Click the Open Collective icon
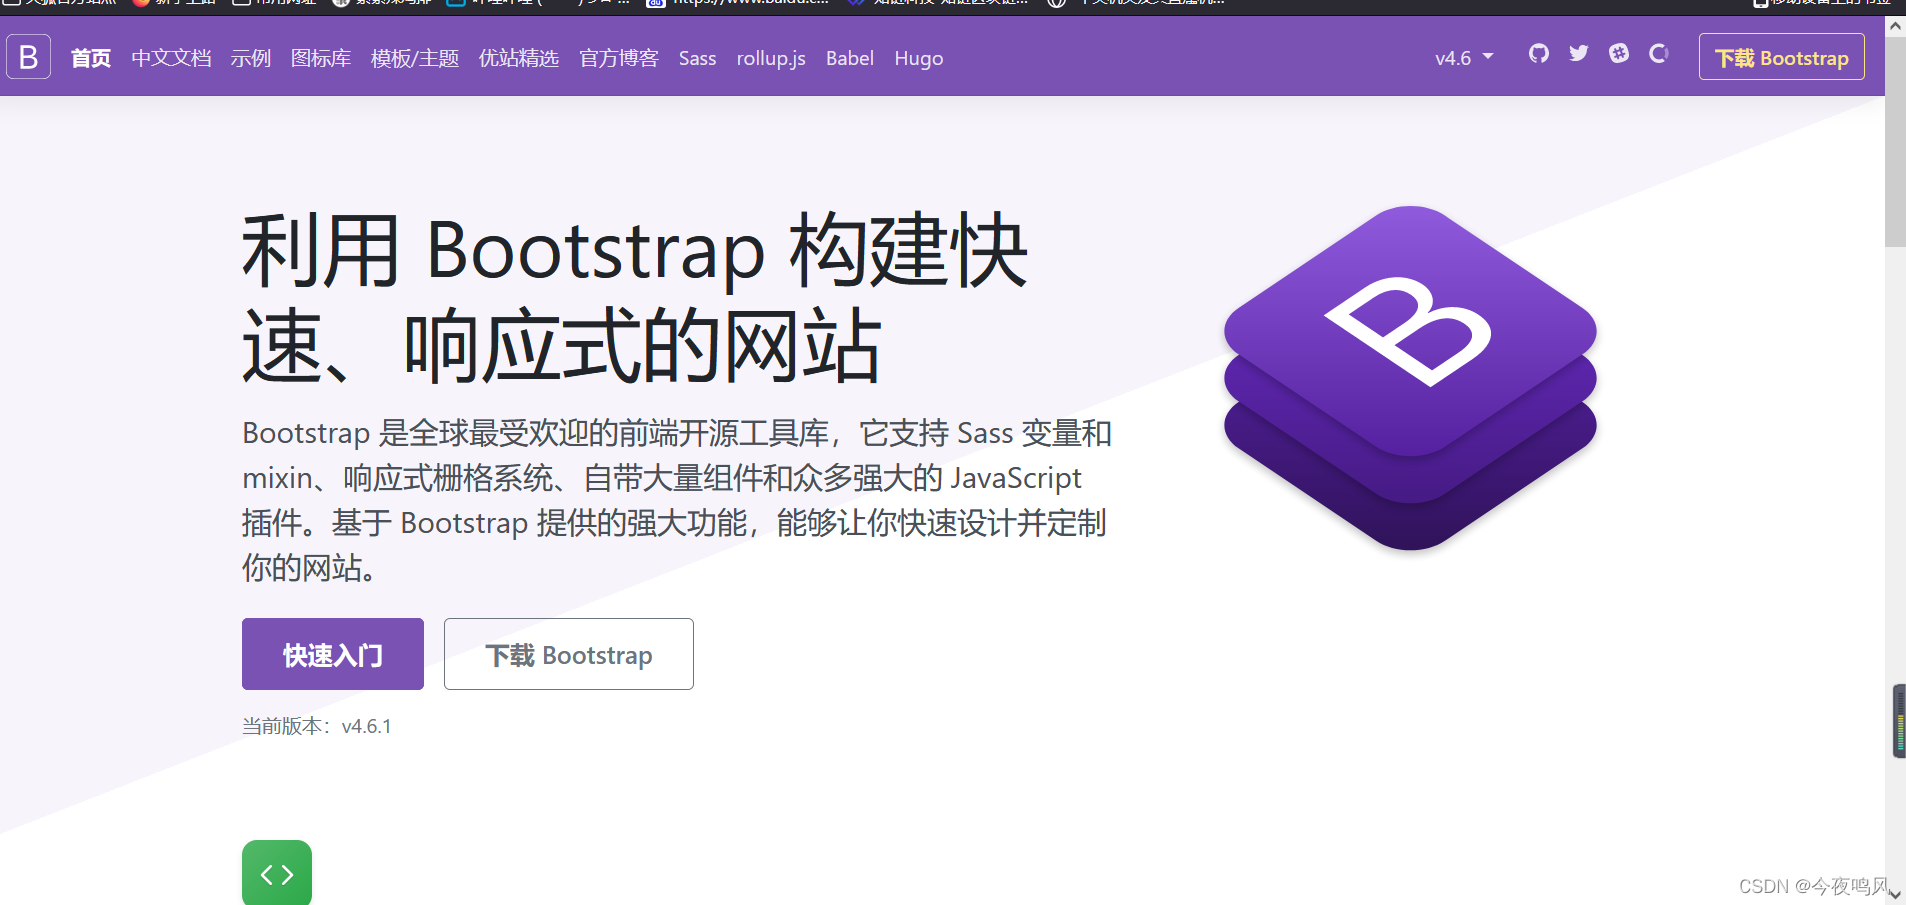Image resolution: width=1906 pixels, height=905 pixels. 1659,54
